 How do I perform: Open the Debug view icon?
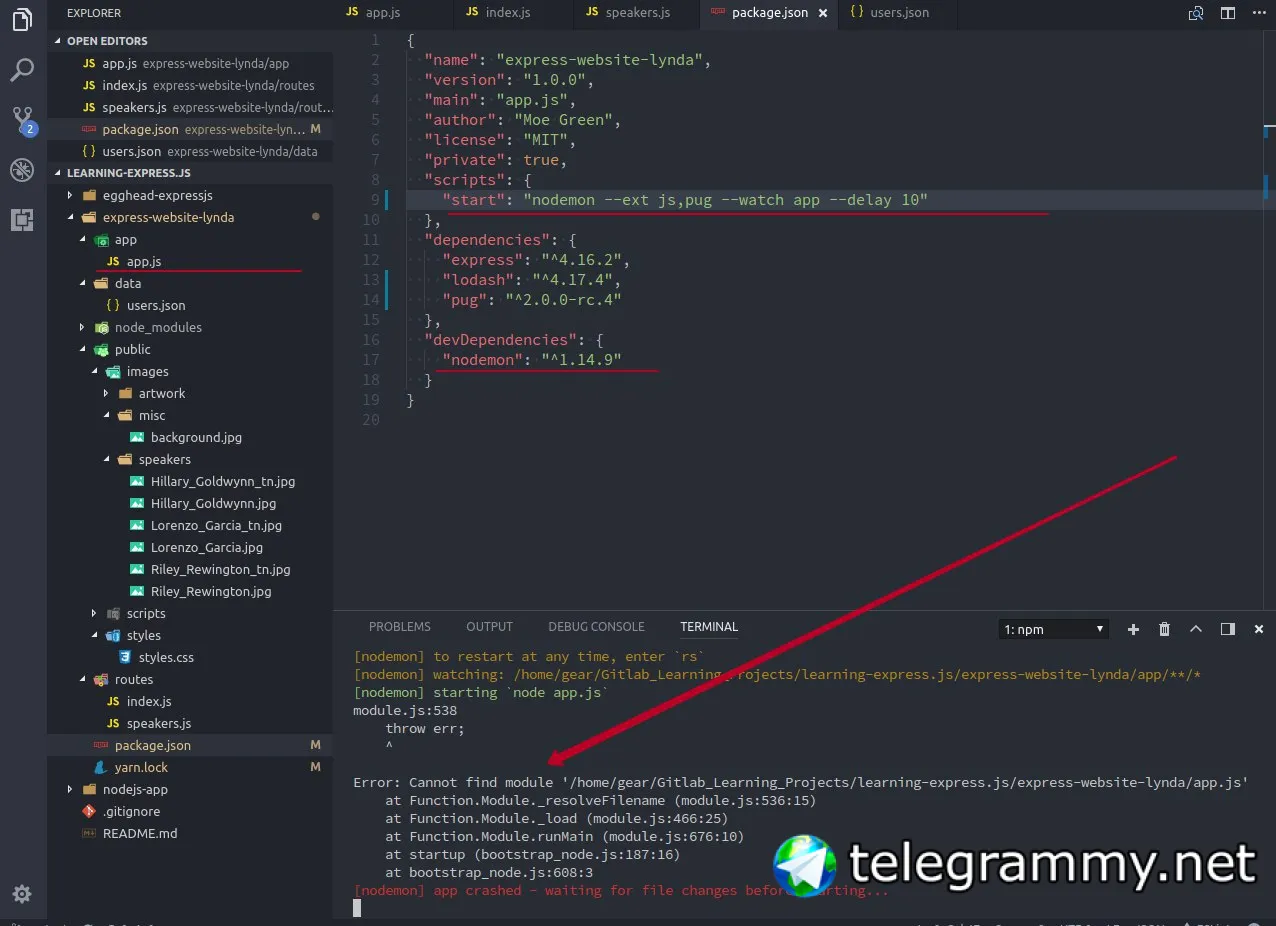click(22, 170)
